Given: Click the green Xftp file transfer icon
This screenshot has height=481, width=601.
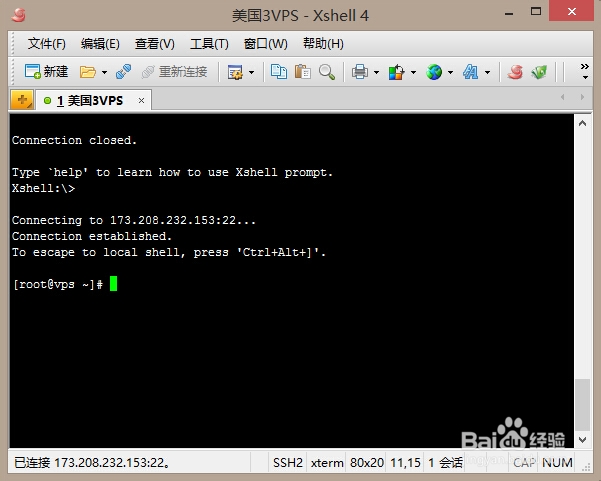Looking at the screenshot, I should click(539, 72).
